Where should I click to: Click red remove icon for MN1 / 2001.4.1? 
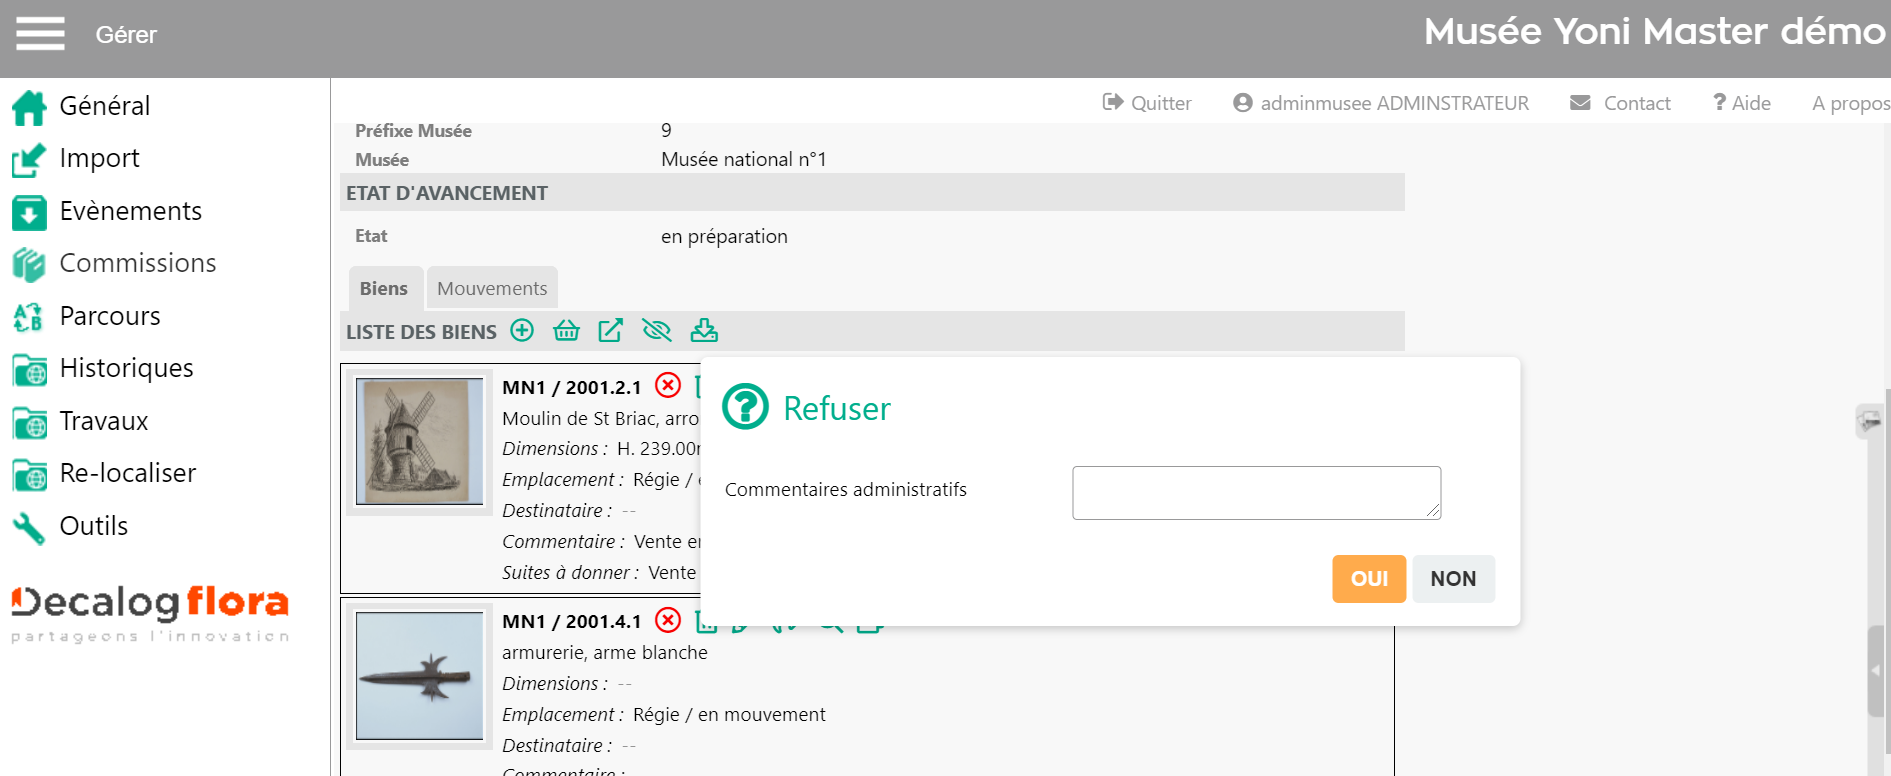[668, 621]
